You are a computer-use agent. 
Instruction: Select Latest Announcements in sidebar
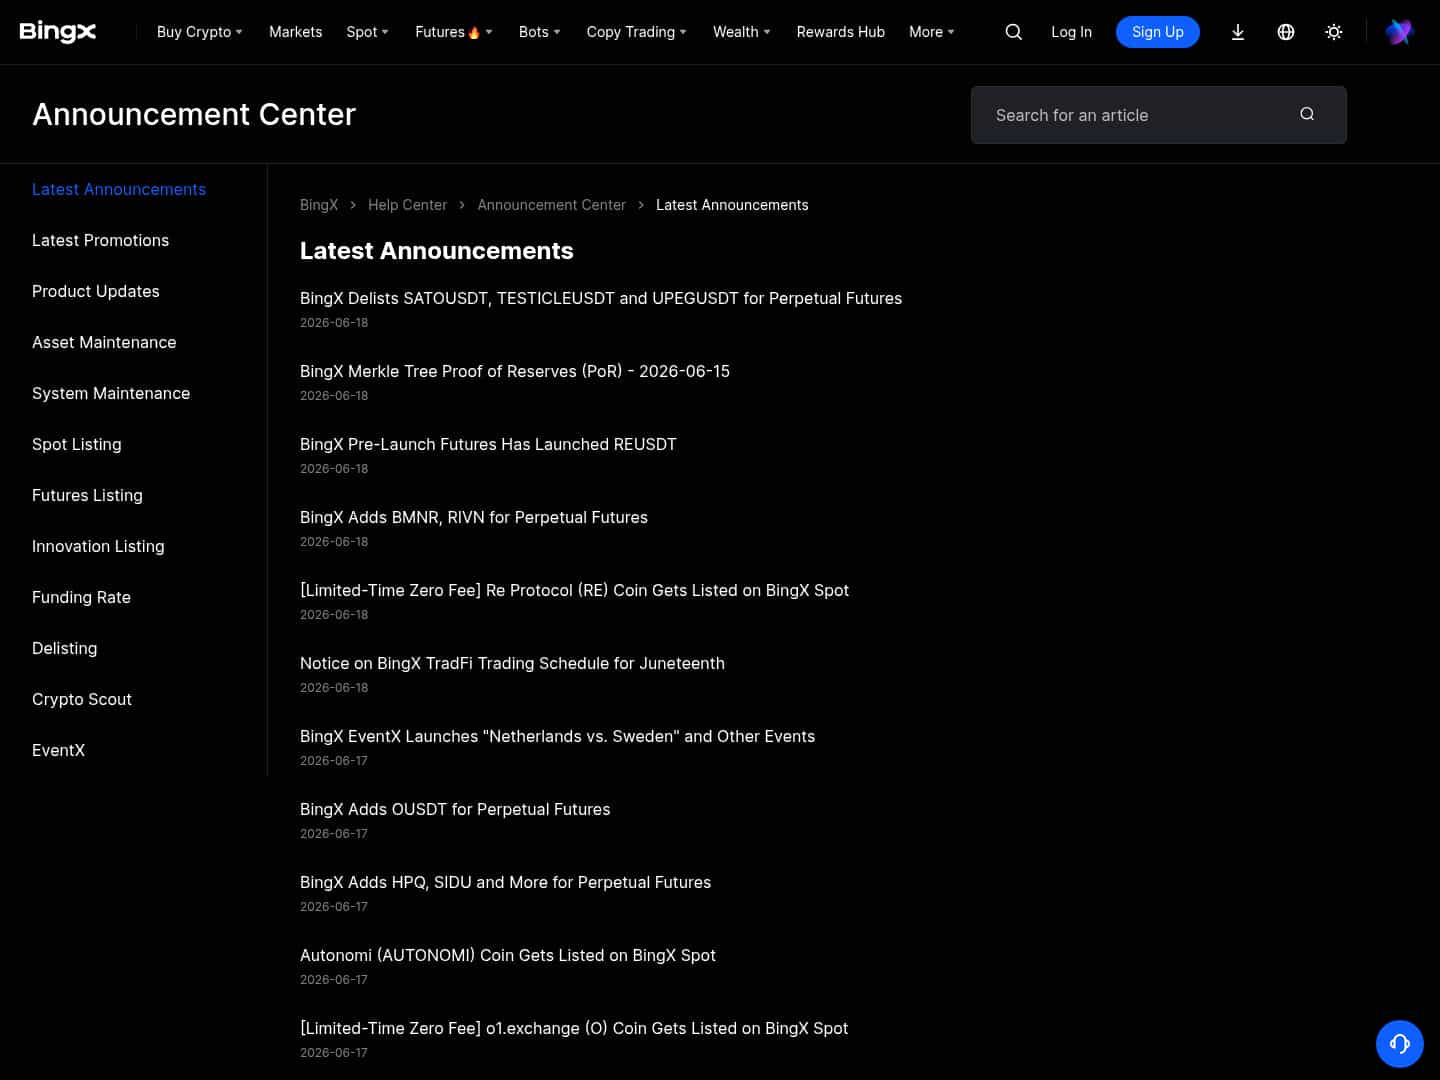pyautogui.click(x=119, y=189)
